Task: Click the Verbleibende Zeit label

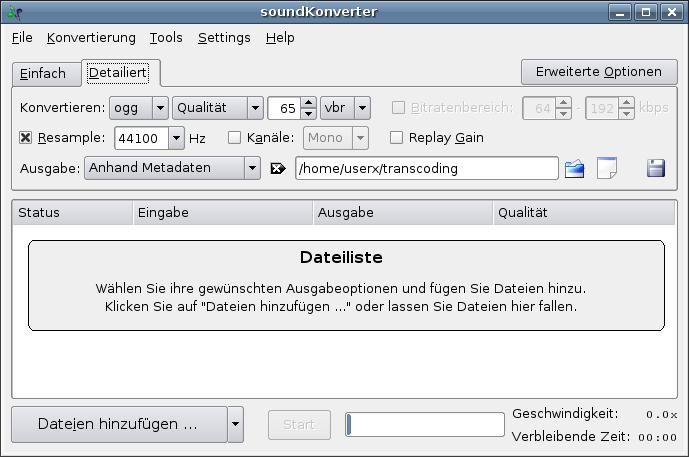Action: (x=571, y=437)
